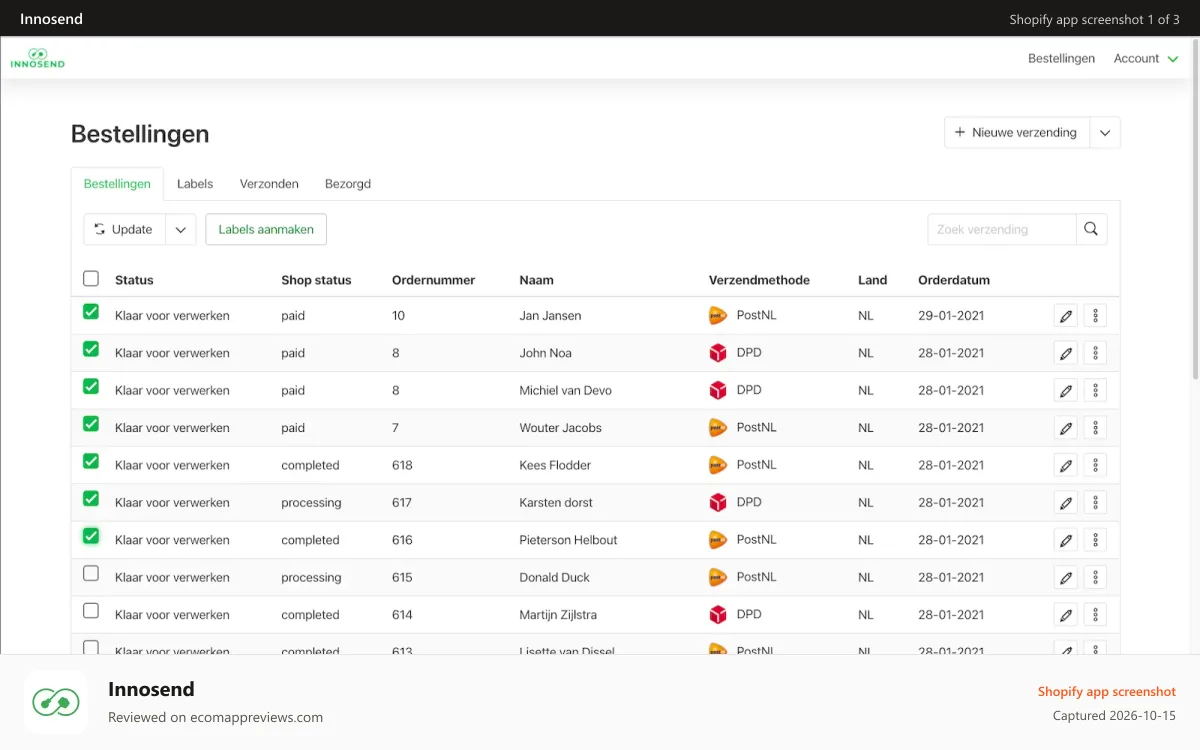The image size is (1200, 750).
Task: Sort by Ordernummer column header
Action: click(x=433, y=280)
